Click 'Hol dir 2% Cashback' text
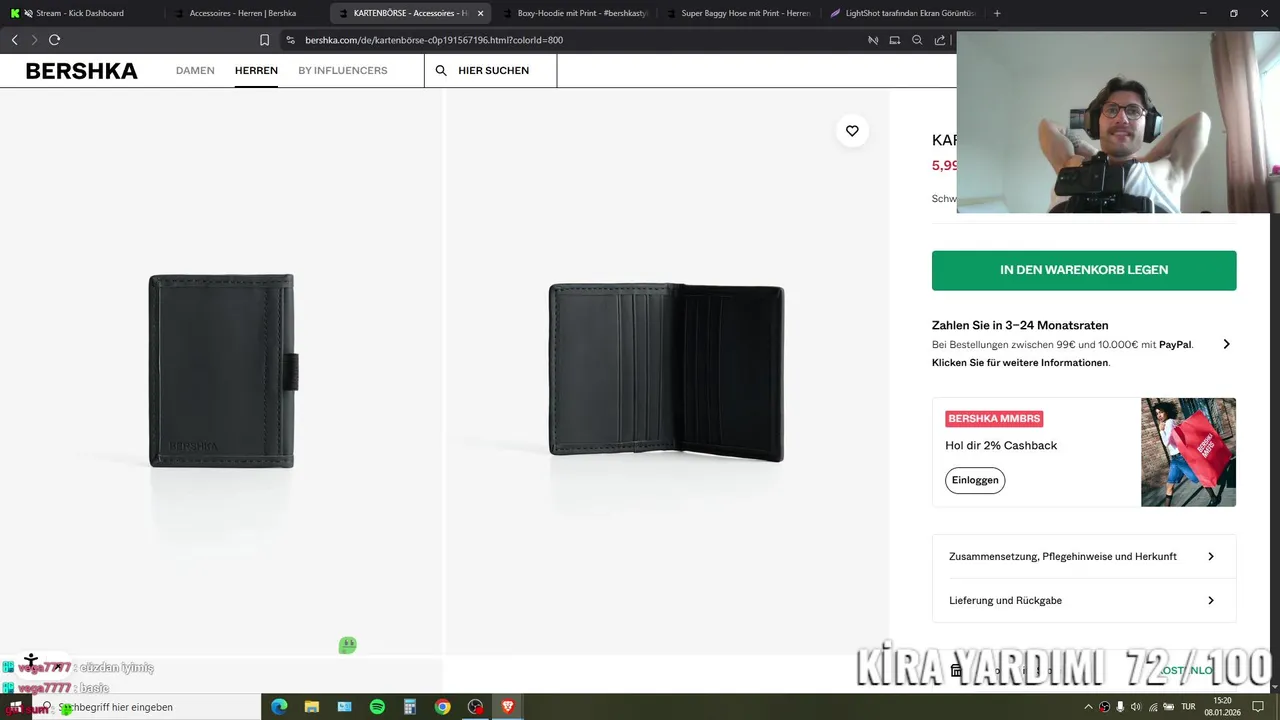1280x720 pixels. 1001,446
